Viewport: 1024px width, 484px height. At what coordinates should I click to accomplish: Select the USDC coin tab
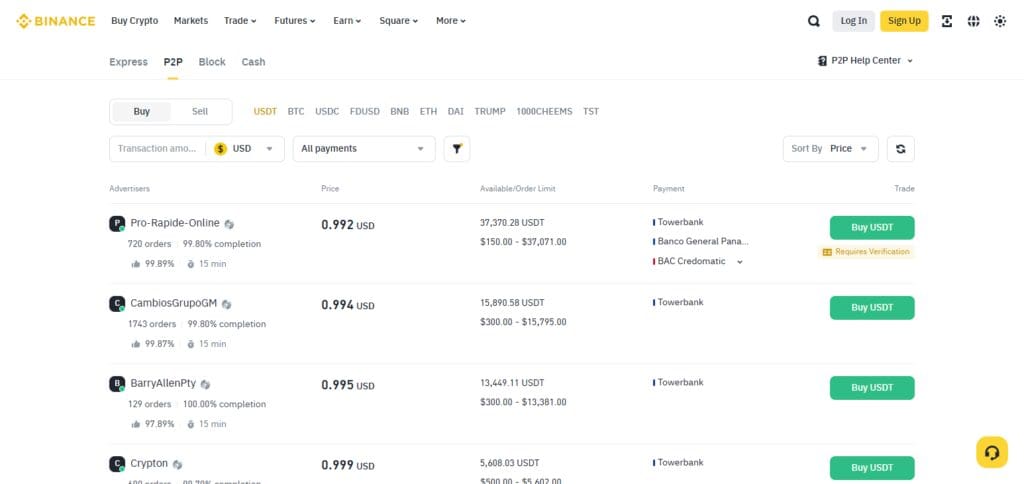[x=327, y=112]
